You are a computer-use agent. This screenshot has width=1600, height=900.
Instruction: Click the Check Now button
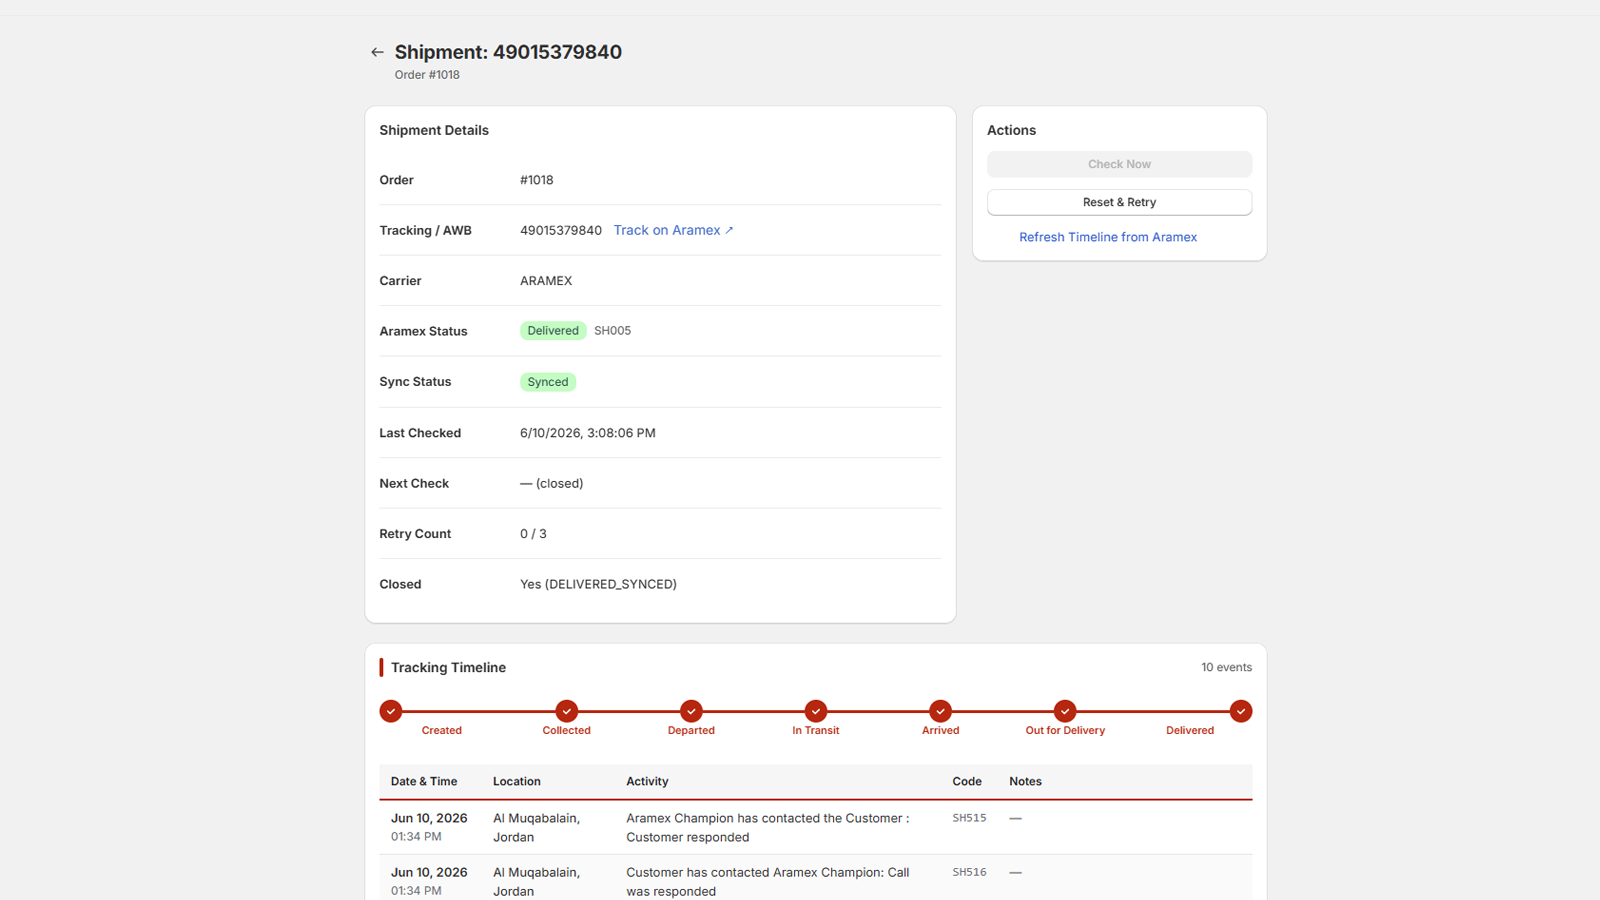point(1119,164)
